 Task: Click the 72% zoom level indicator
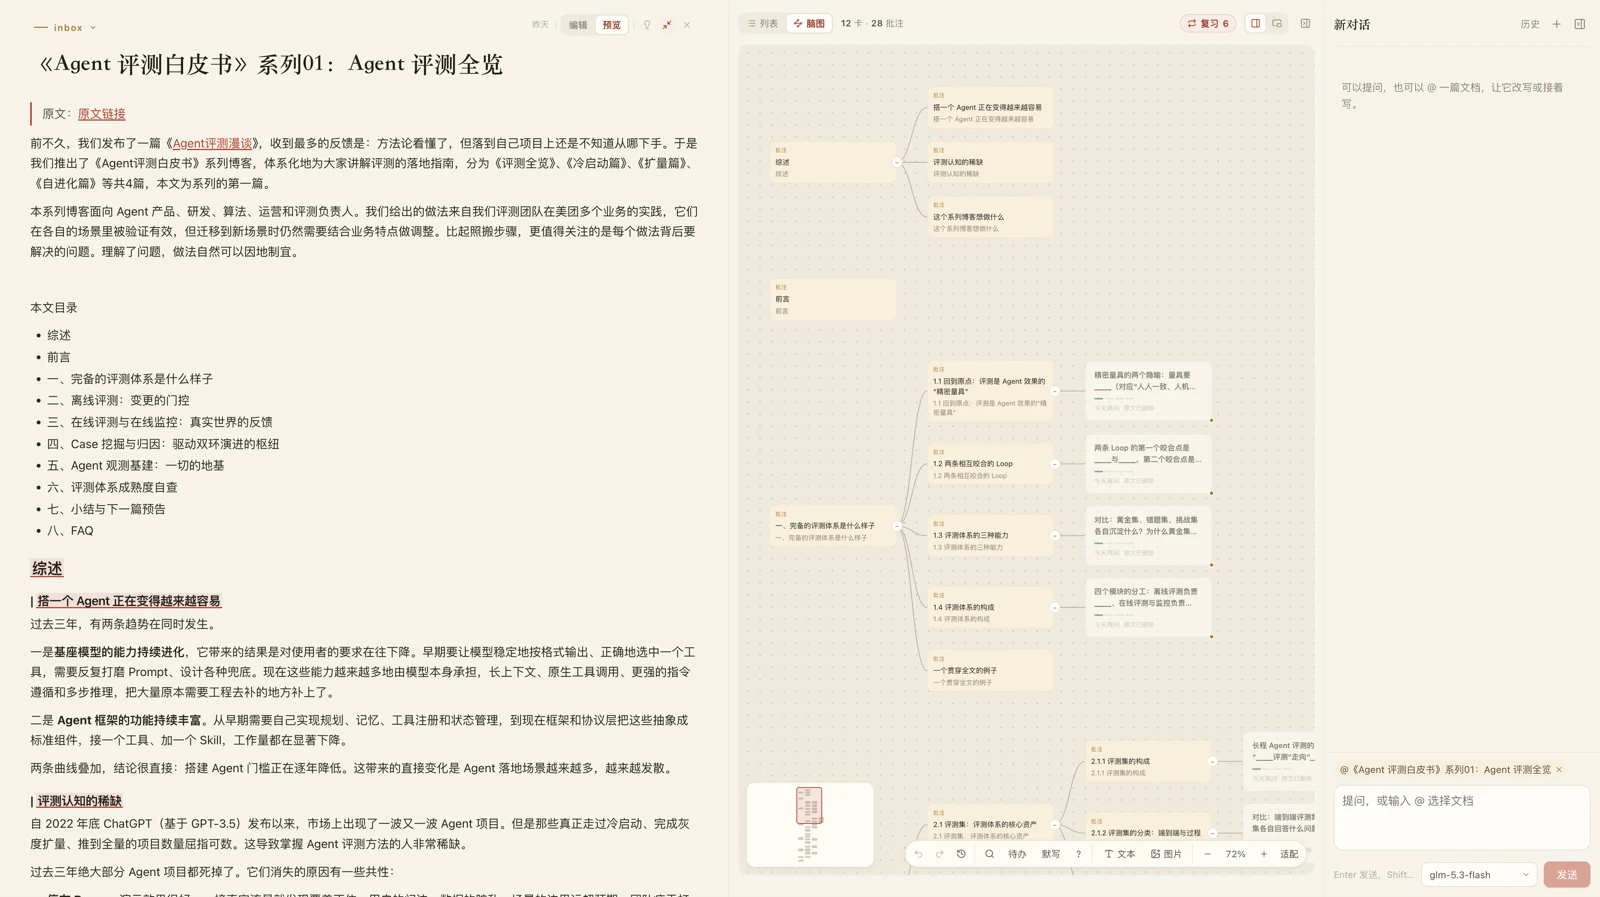[1236, 854]
